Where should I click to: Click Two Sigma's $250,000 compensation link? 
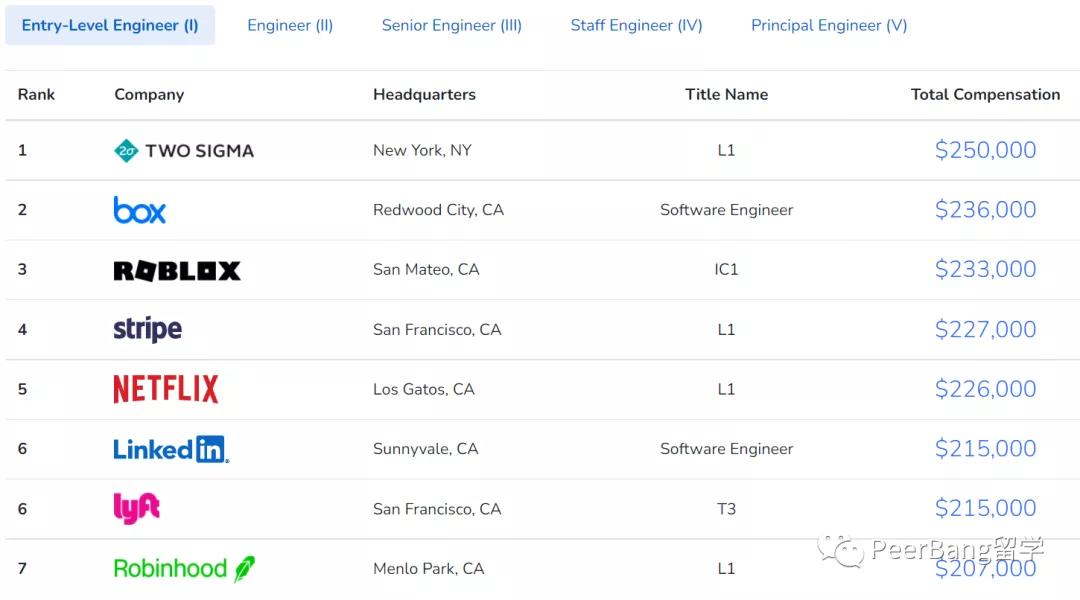click(985, 150)
